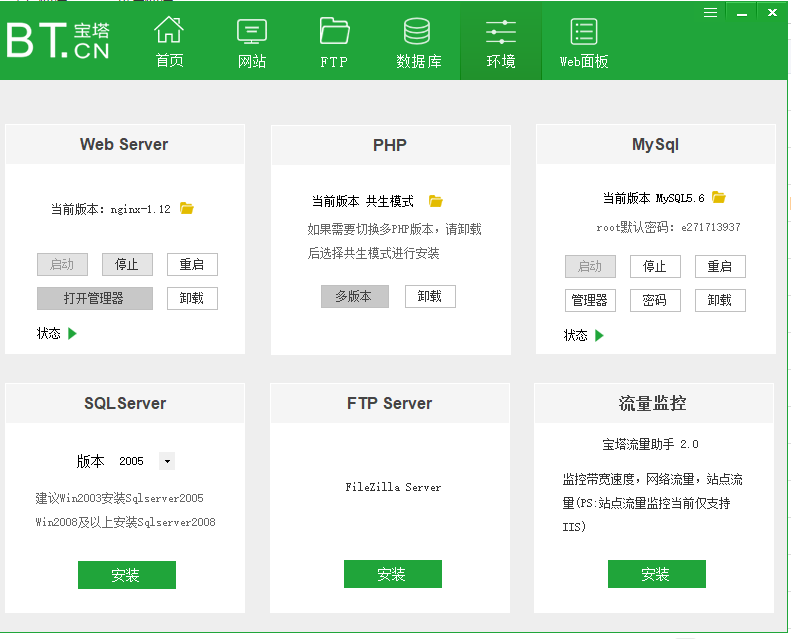Screen dimensions: 791x639
Task: Open the MySQL5.6 folder icon
Action: point(718,197)
